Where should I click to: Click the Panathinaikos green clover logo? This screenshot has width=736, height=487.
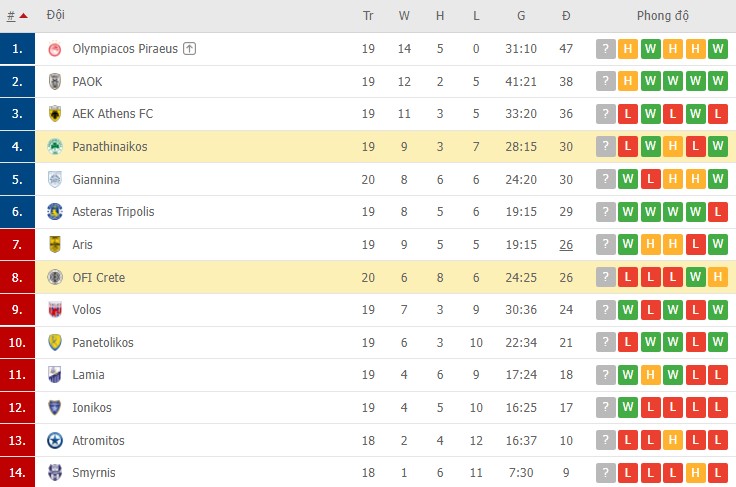pyautogui.click(x=55, y=147)
